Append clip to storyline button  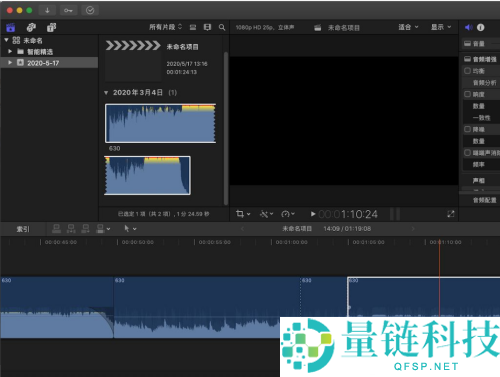[x=86, y=229]
